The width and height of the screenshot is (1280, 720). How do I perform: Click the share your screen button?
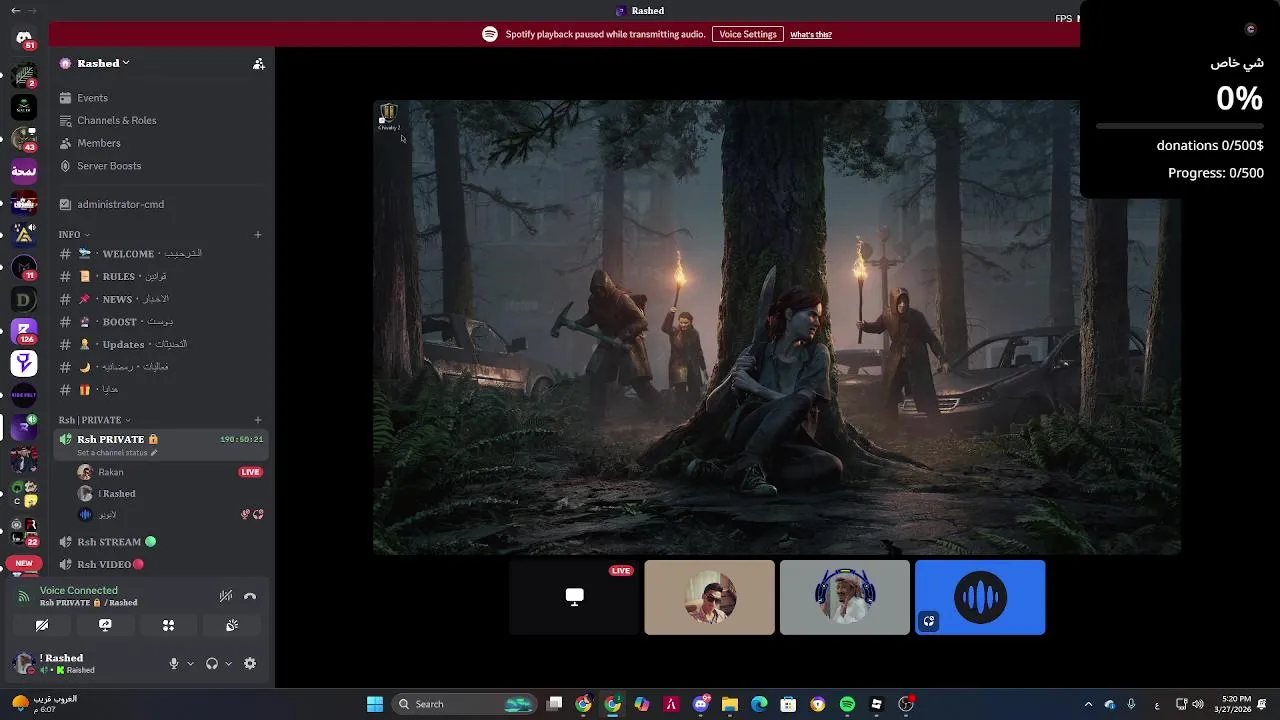(x=105, y=625)
